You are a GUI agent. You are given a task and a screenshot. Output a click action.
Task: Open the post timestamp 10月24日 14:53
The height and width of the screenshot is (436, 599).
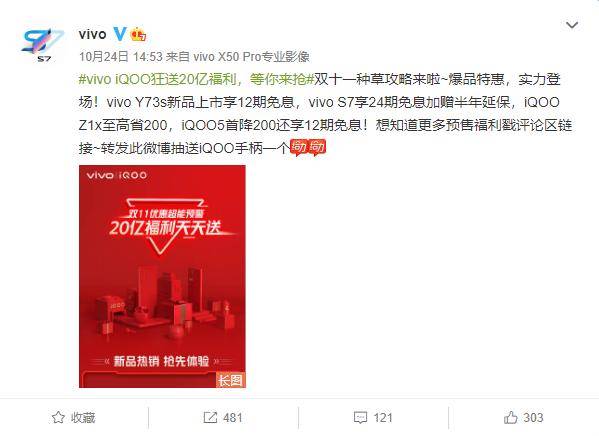(x=121, y=57)
